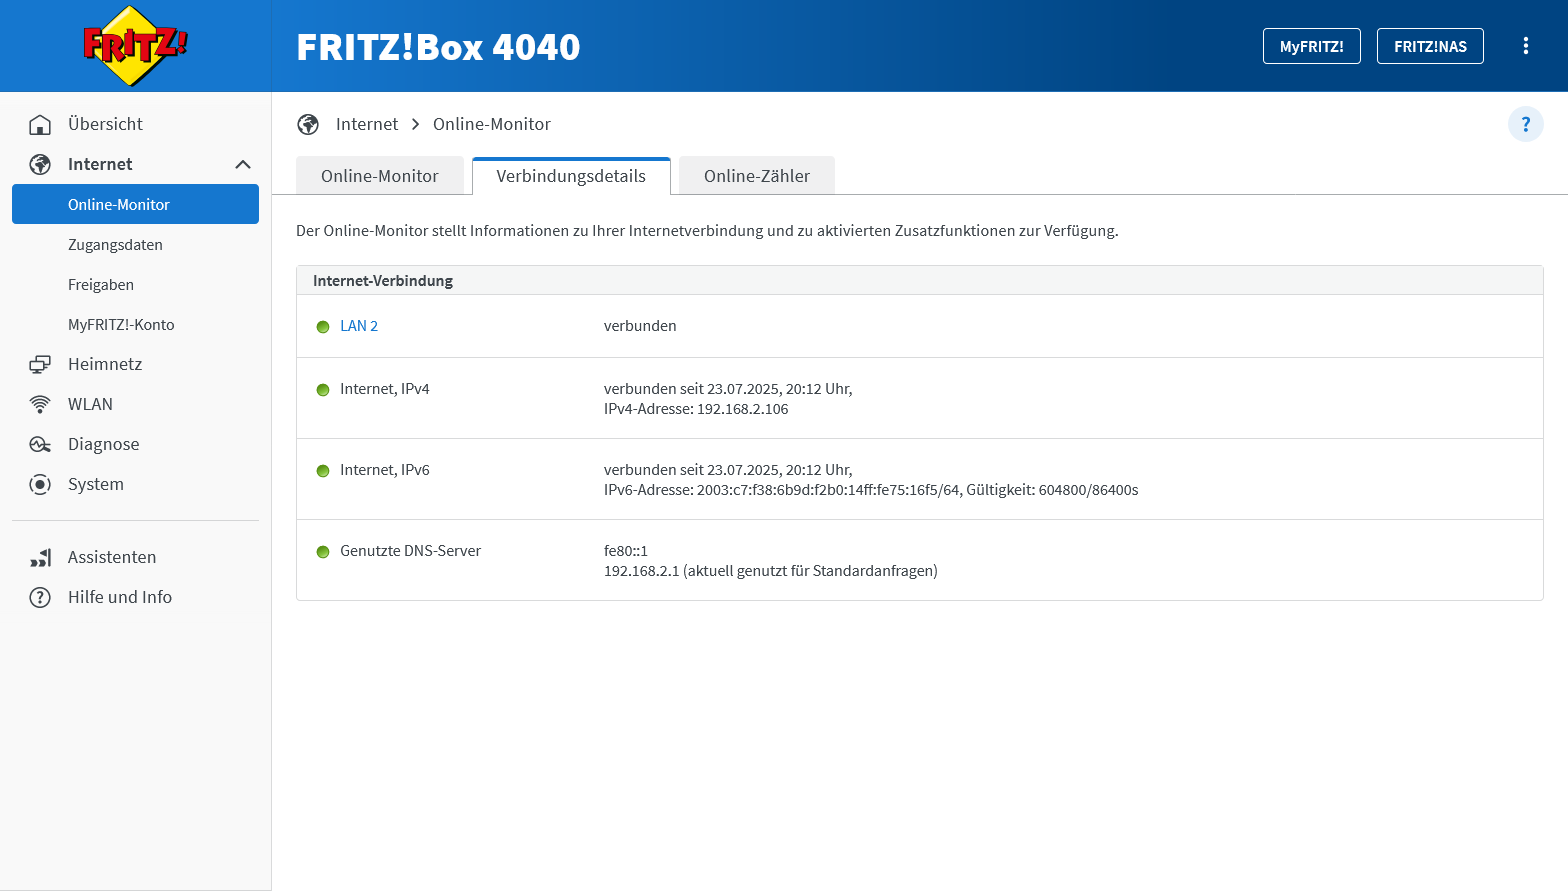The height and width of the screenshot is (891, 1568).
Task: Click the 'verbunden' status for LAN 2
Action: click(x=640, y=326)
